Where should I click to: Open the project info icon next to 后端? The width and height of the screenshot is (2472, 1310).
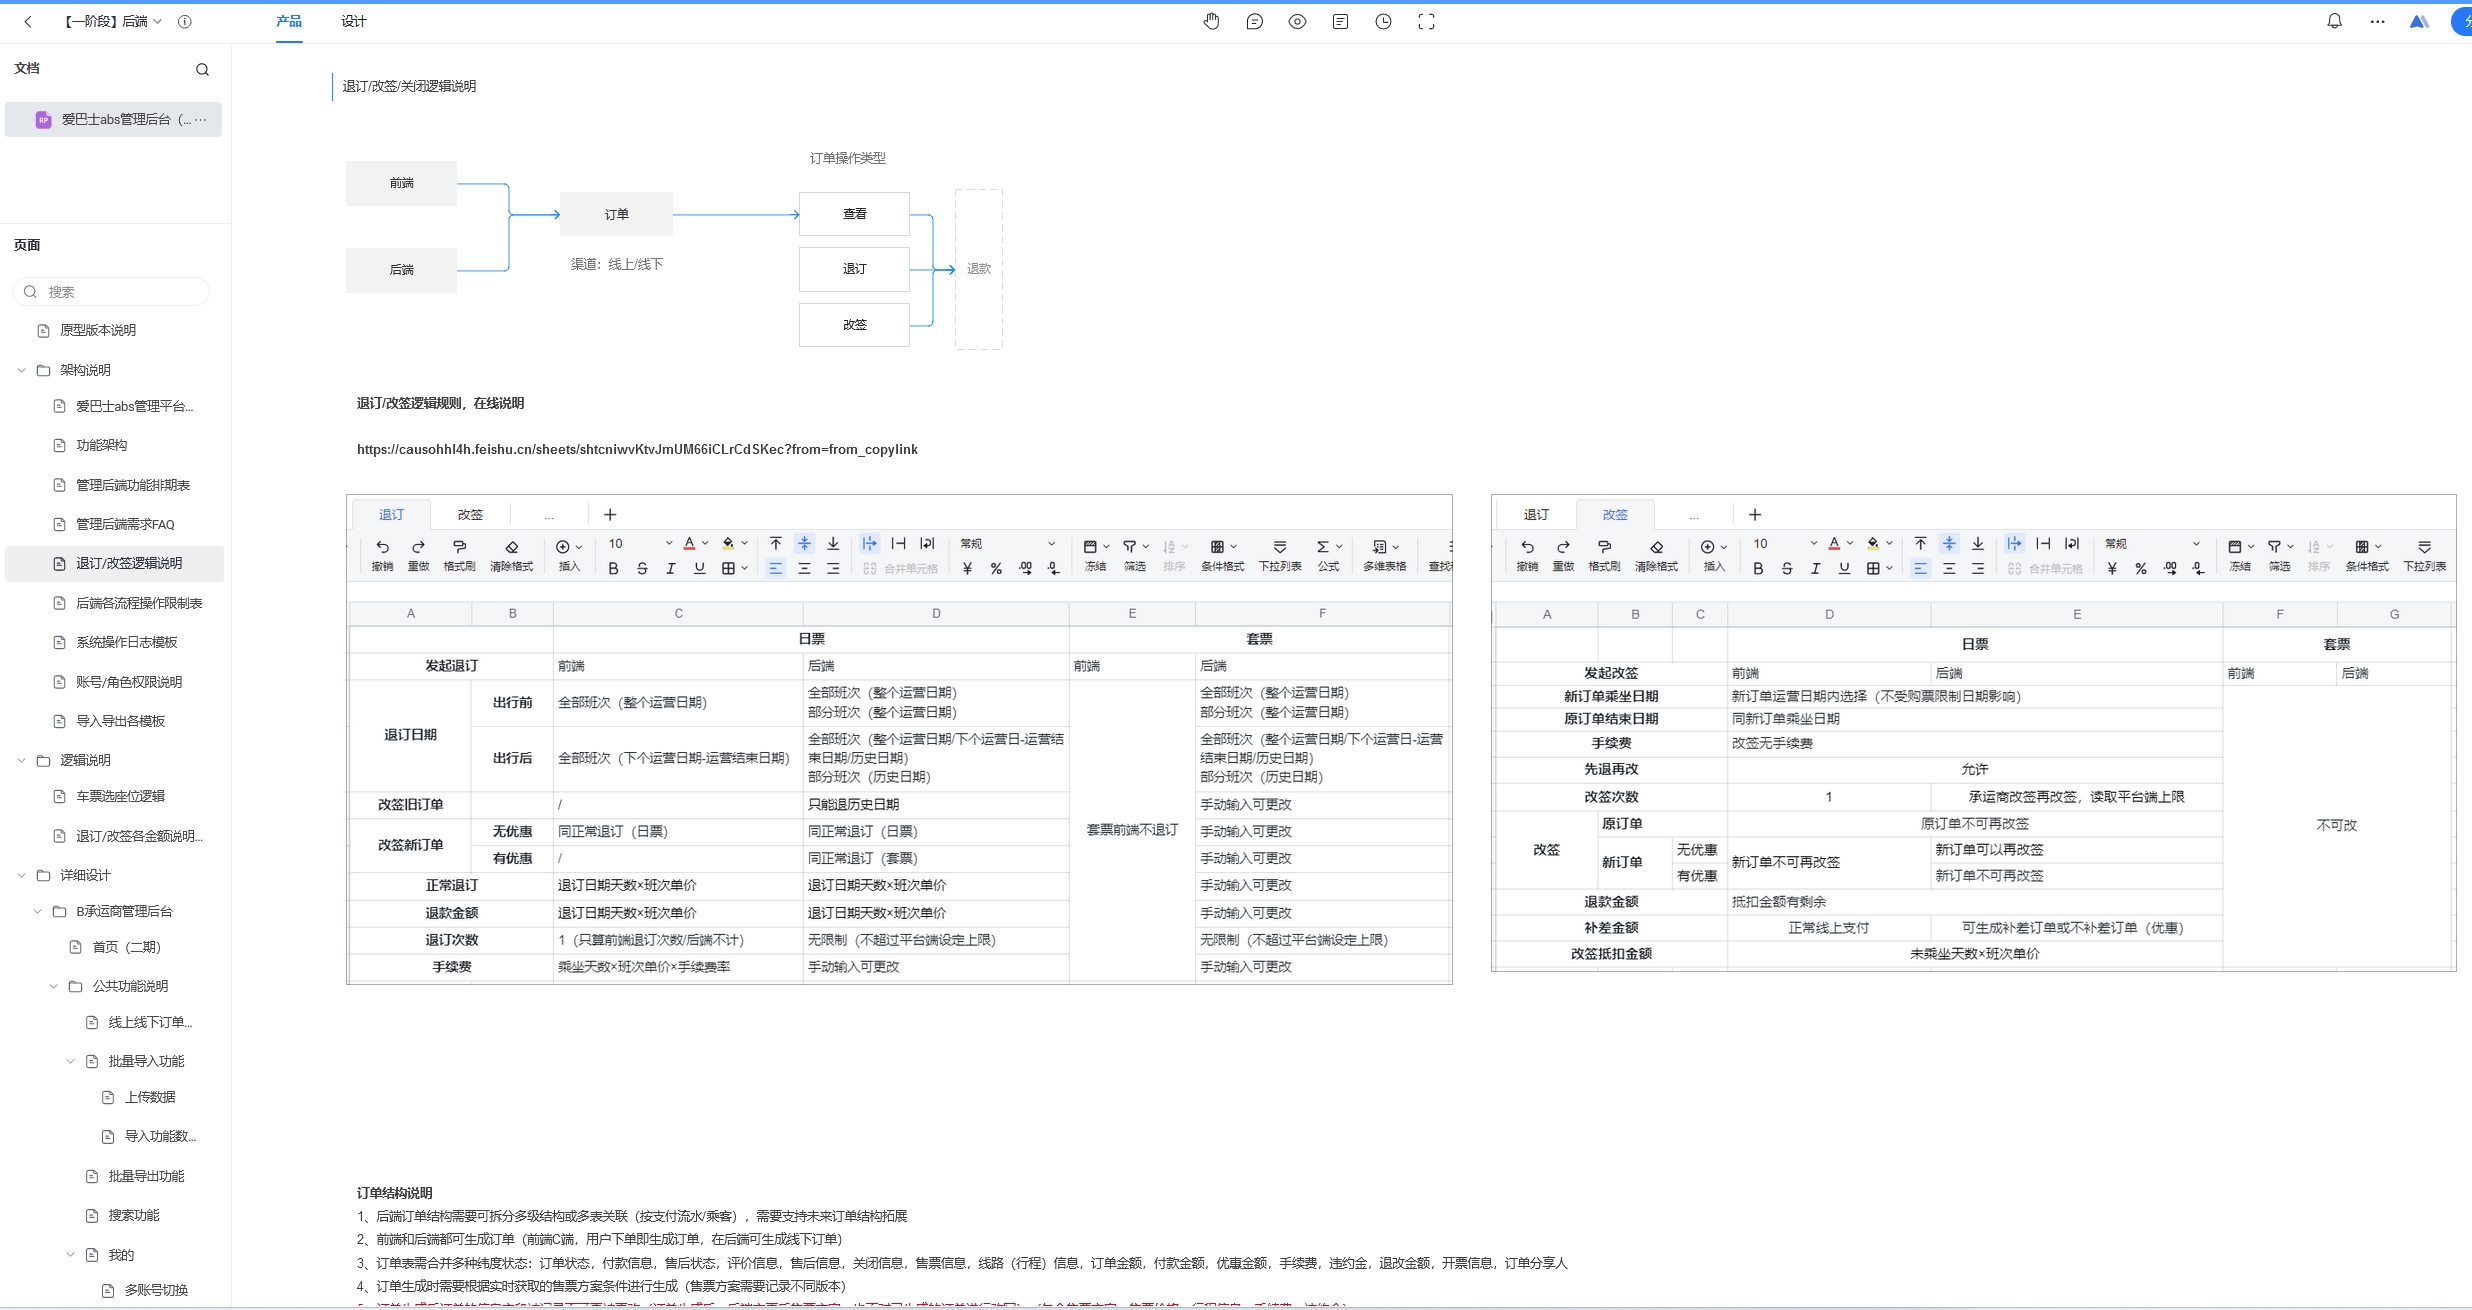pyautogui.click(x=184, y=21)
